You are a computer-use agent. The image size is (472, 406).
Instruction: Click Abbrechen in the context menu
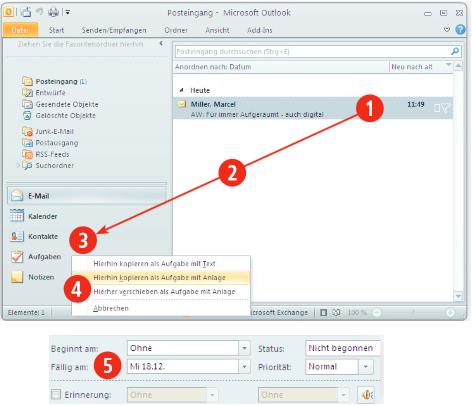pos(111,308)
